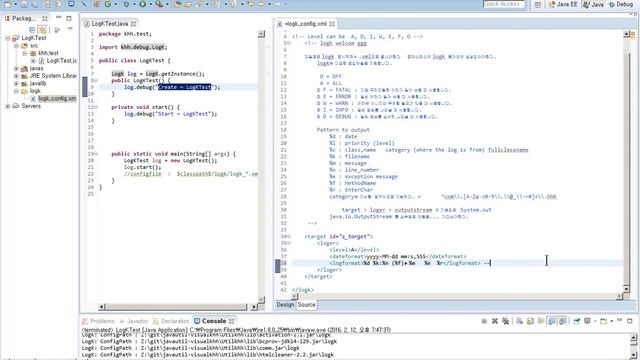Click the Clear Console icon
The image size is (640, 360).
click(x=520, y=321)
